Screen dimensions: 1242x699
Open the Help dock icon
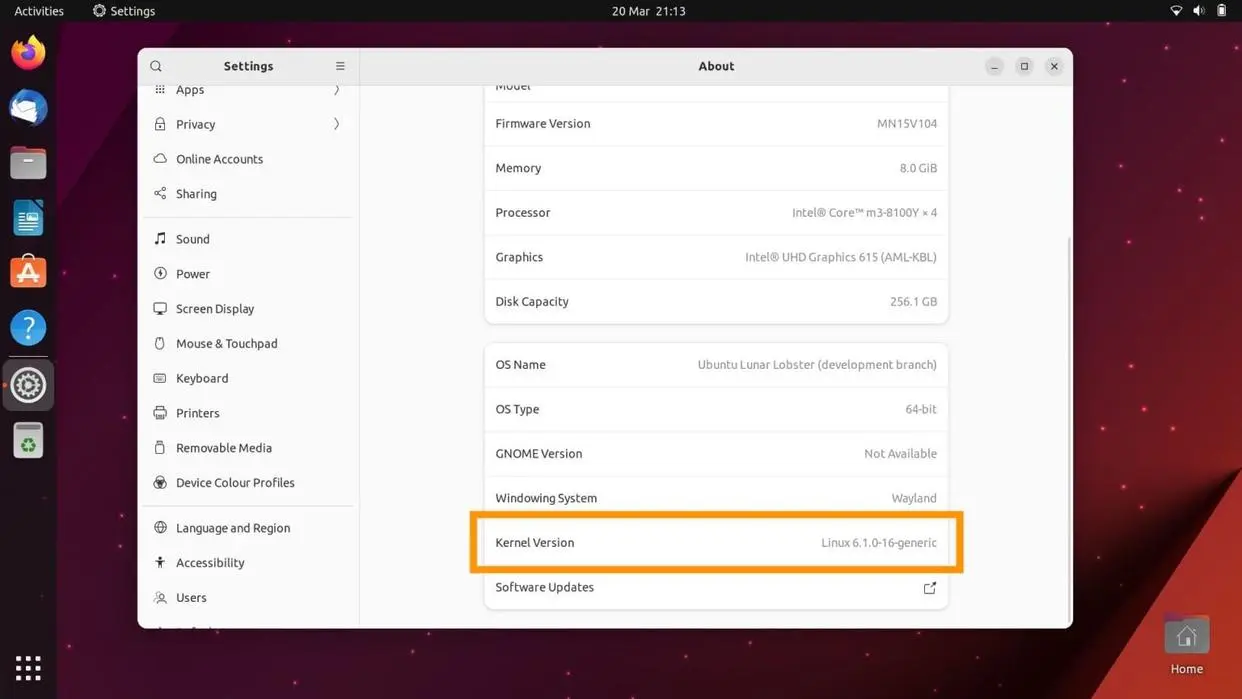click(x=28, y=327)
